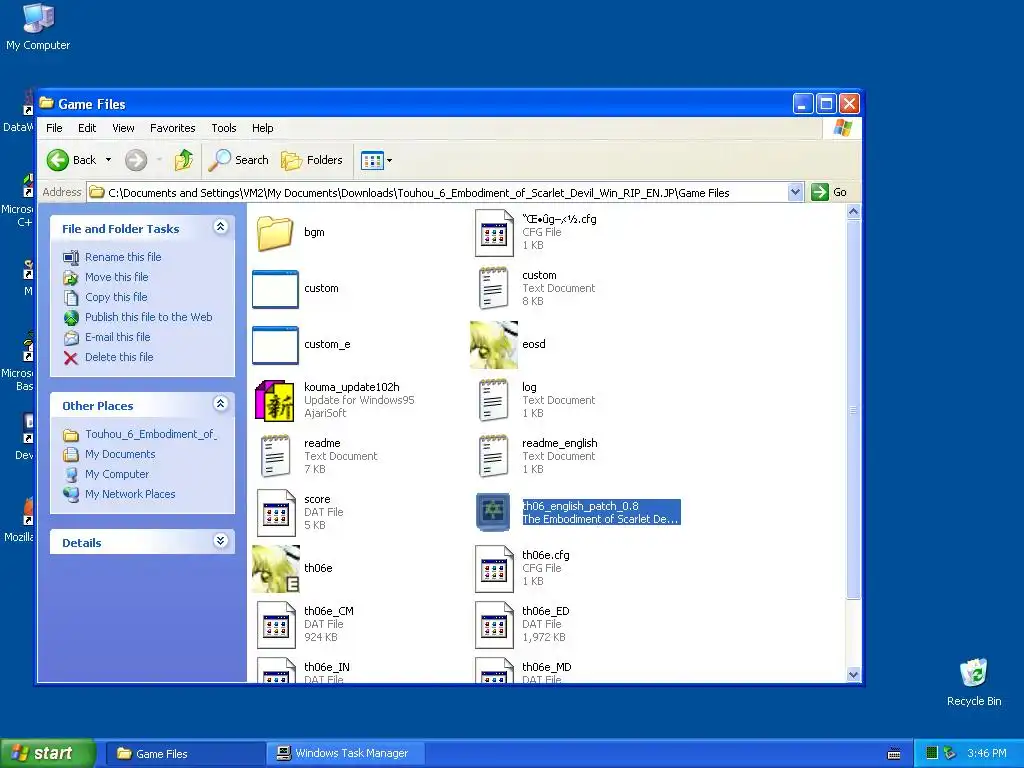Select the th06e_ED DAT file icon
Viewport: 1024px width, 768px height.
(494, 625)
